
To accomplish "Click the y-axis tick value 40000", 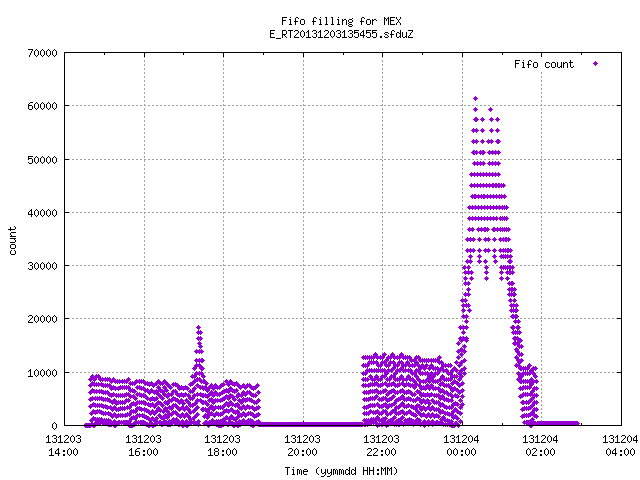I will (x=42, y=213).
